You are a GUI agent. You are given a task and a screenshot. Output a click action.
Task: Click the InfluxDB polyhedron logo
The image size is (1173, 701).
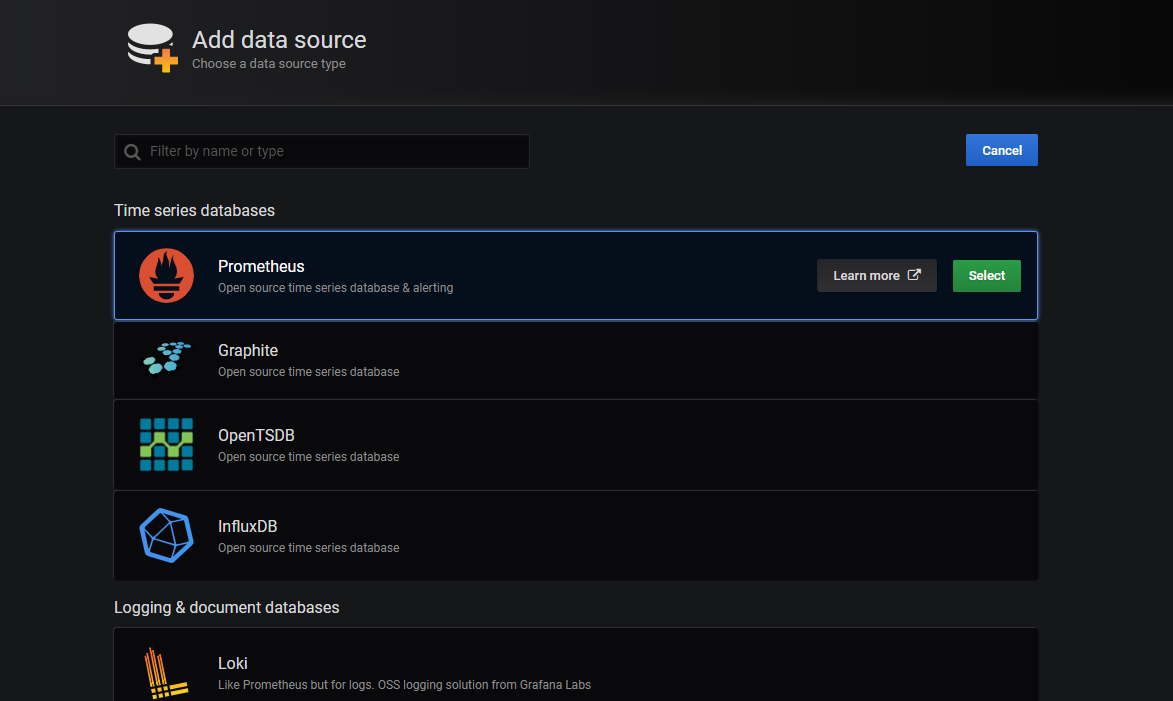click(166, 536)
